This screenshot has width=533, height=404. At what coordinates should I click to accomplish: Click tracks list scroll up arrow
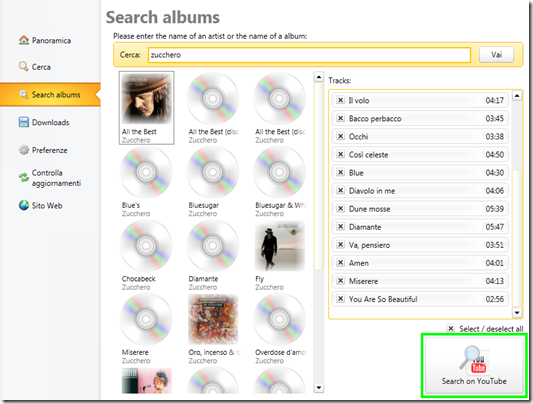pyautogui.click(x=517, y=95)
